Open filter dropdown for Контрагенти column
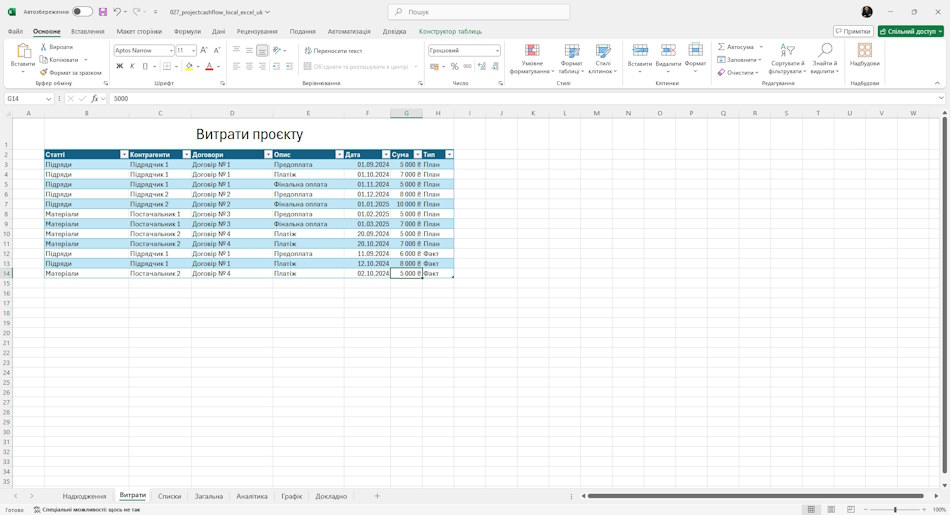The image size is (950, 515). pos(187,154)
